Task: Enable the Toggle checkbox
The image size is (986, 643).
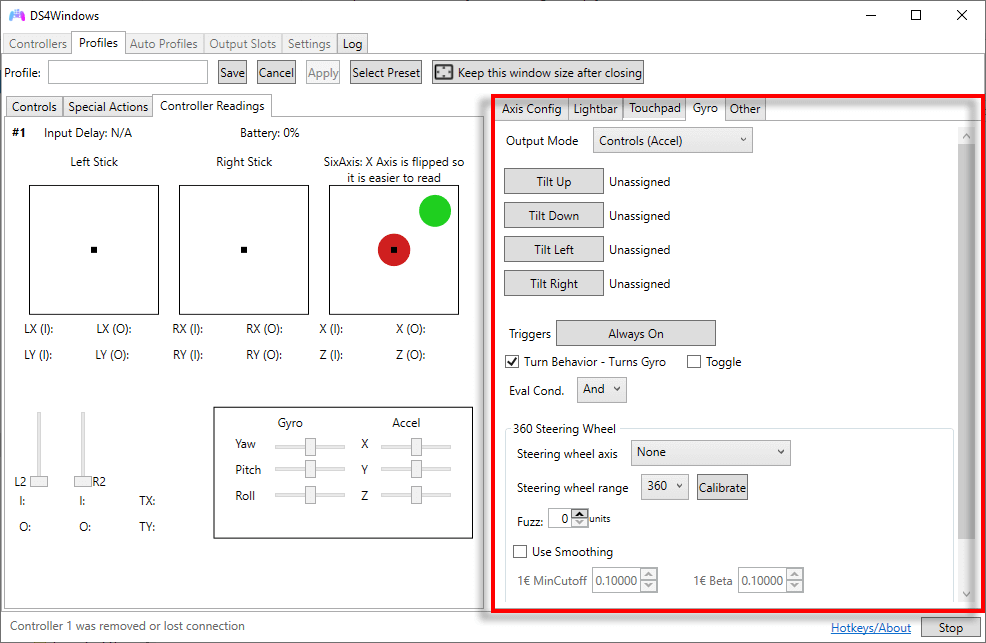Action: [694, 361]
